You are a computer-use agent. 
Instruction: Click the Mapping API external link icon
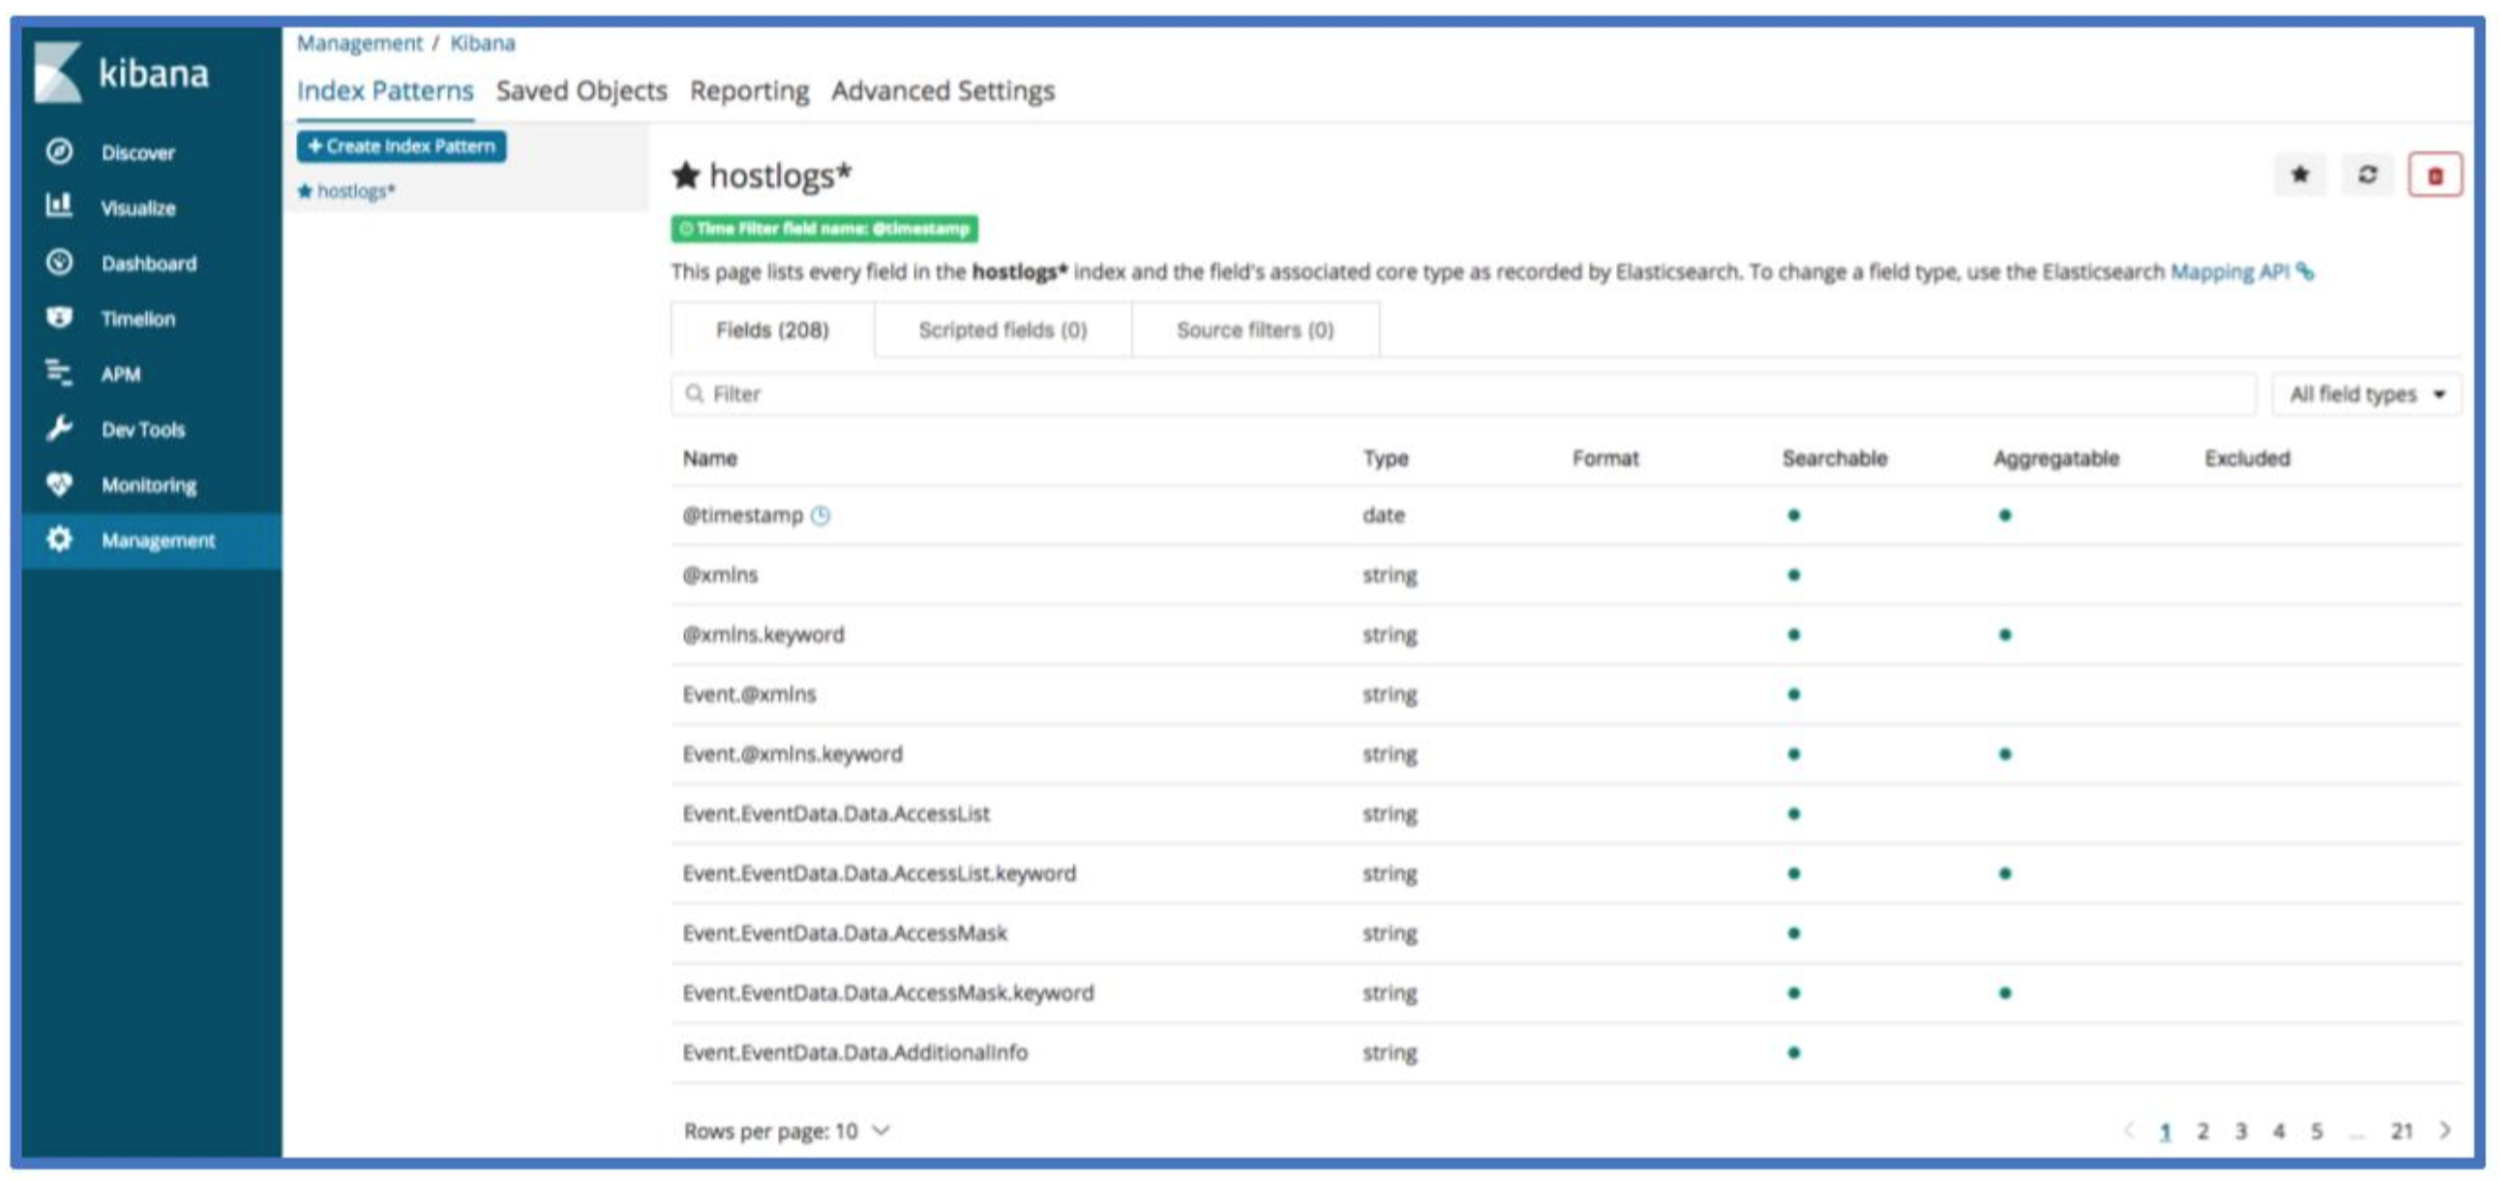2305,271
